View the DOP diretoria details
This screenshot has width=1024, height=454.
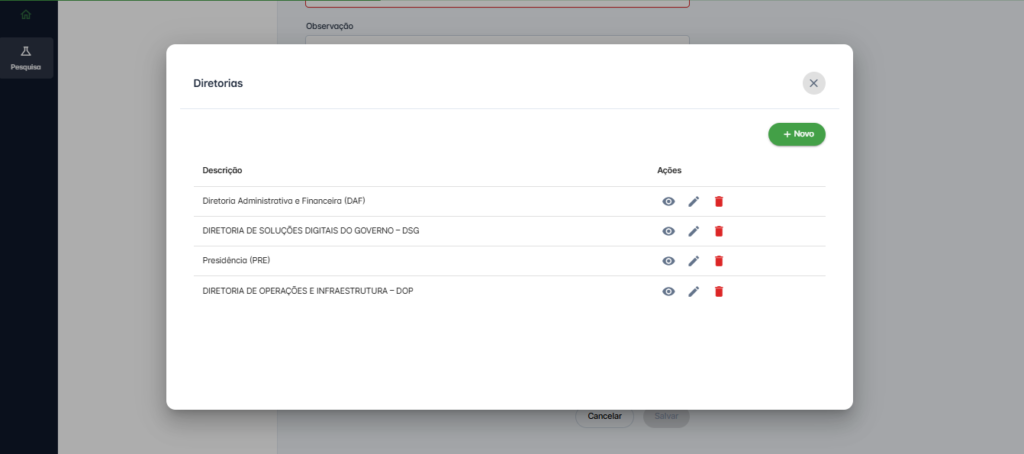coord(668,291)
